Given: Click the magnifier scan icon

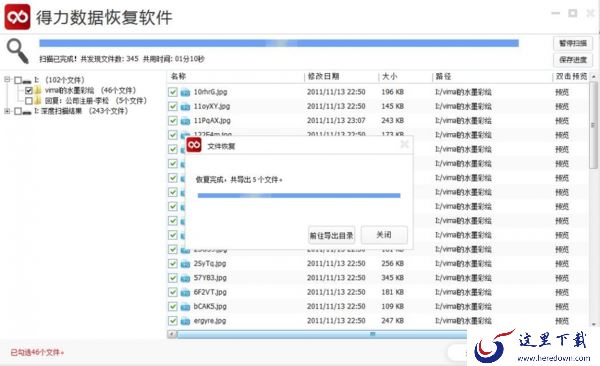Looking at the screenshot, I should (18, 51).
